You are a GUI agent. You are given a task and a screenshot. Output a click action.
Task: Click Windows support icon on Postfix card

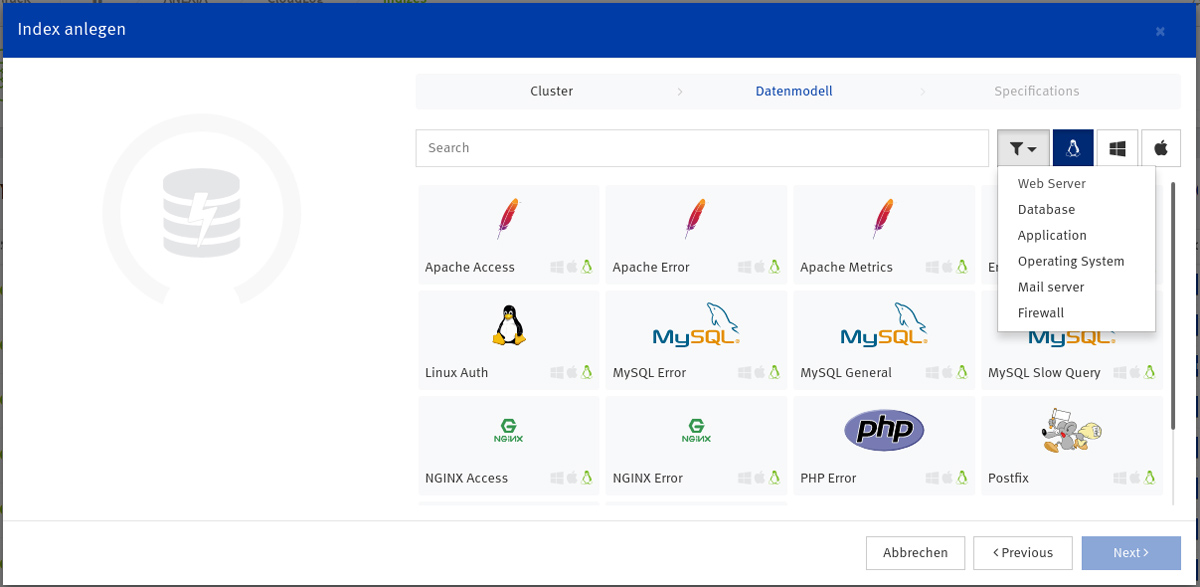click(x=1119, y=478)
